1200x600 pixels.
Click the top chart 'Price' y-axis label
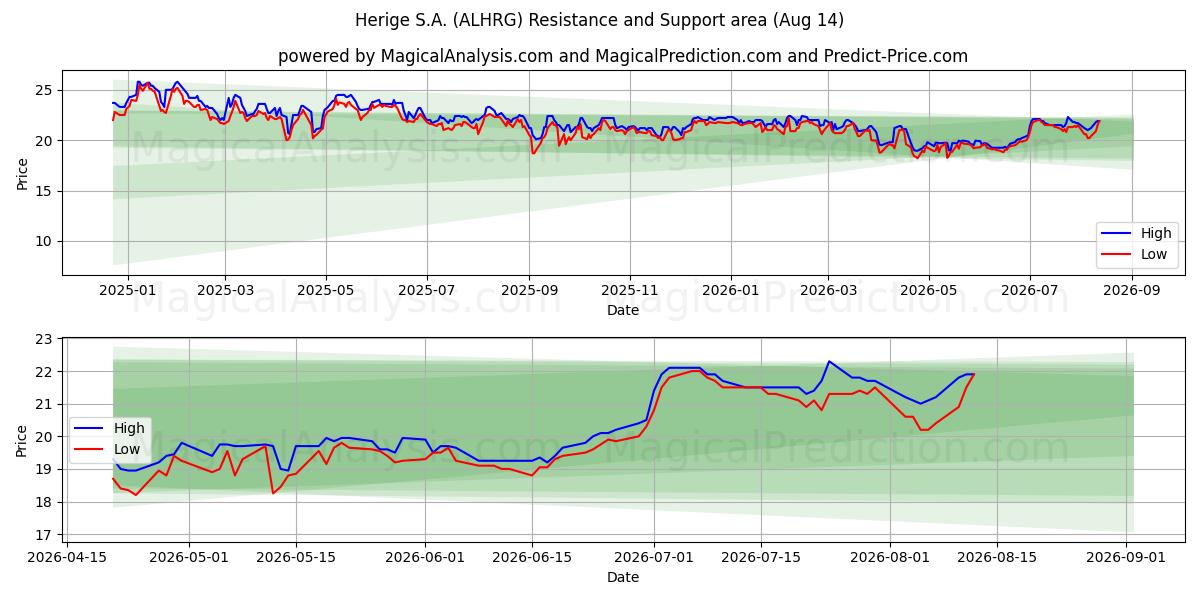pyautogui.click(x=22, y=173)
